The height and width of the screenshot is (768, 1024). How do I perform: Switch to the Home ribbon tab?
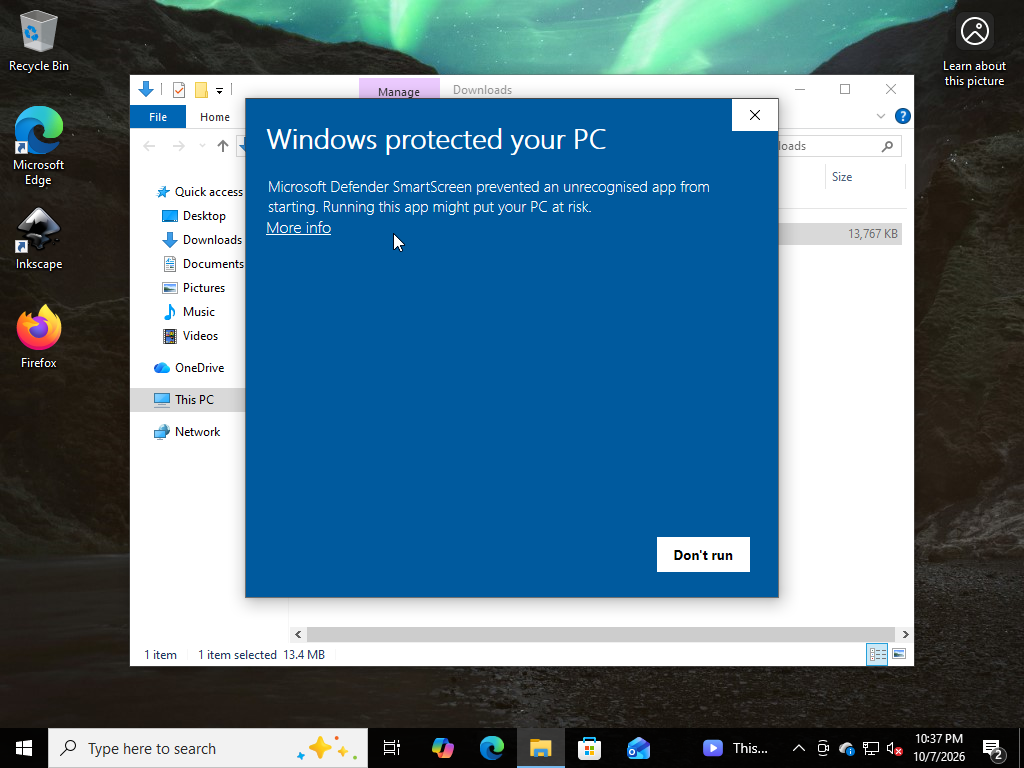click(215, 117)
